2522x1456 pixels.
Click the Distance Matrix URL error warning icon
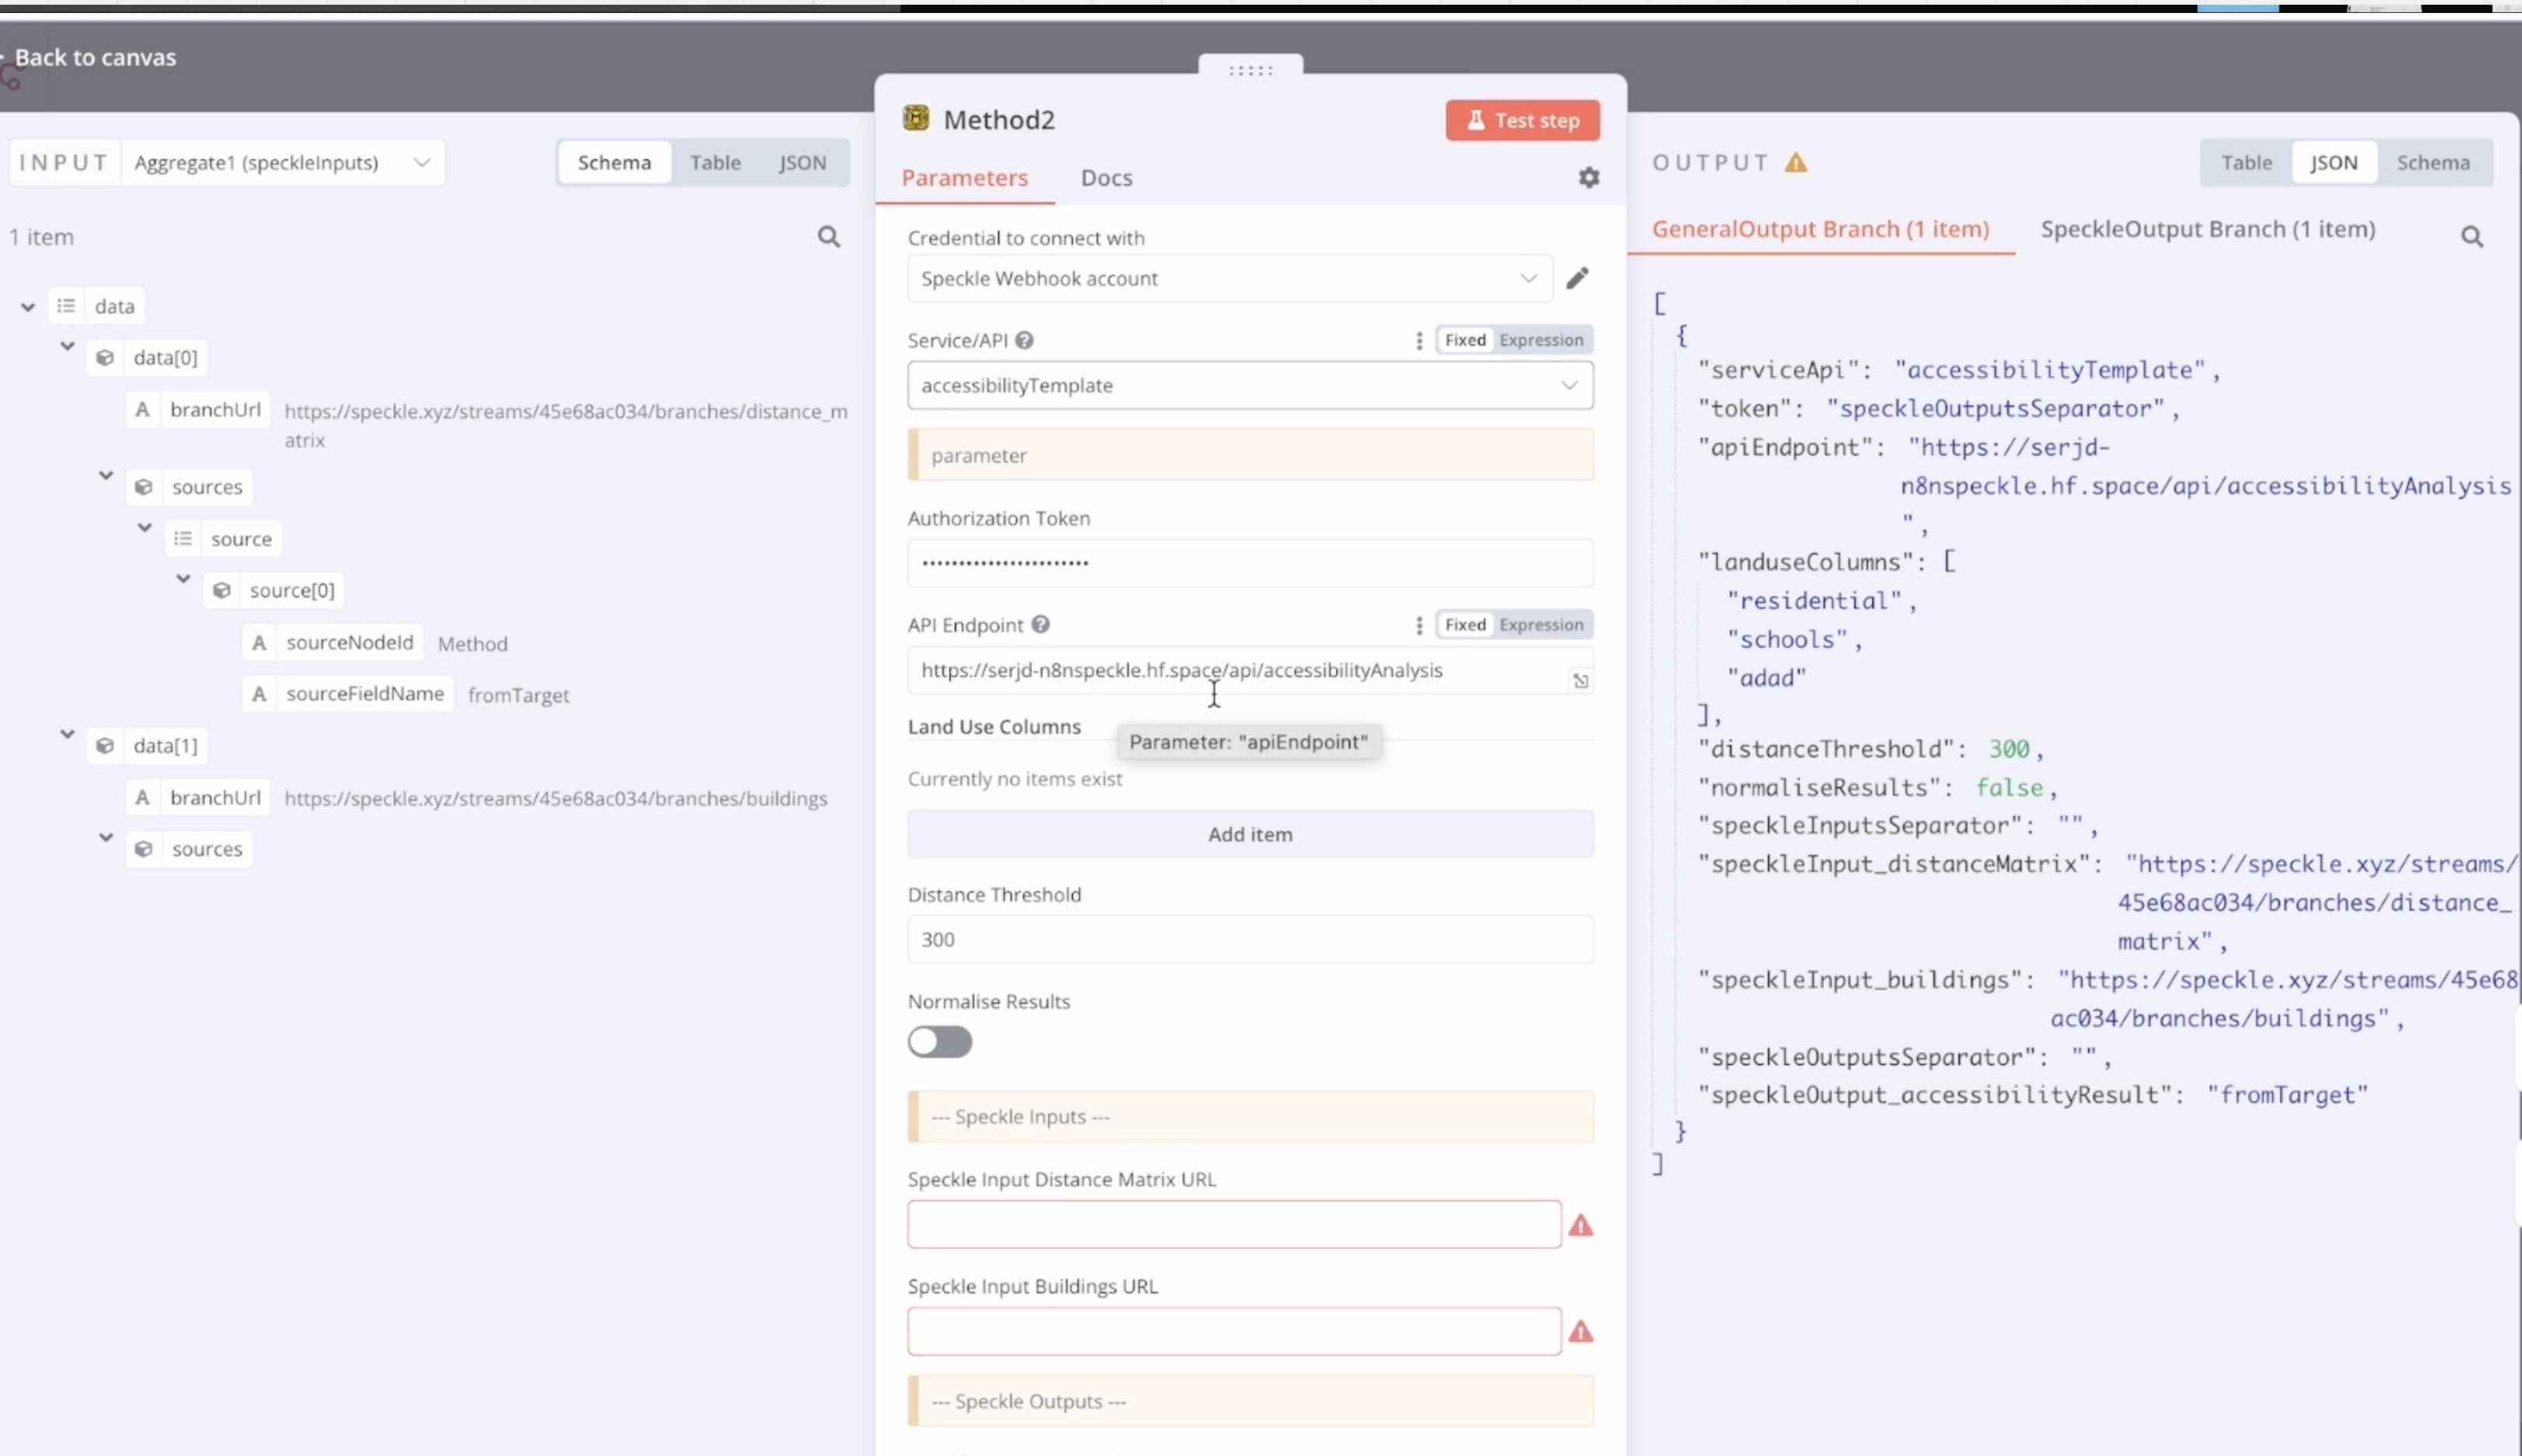[1580, 1225]
